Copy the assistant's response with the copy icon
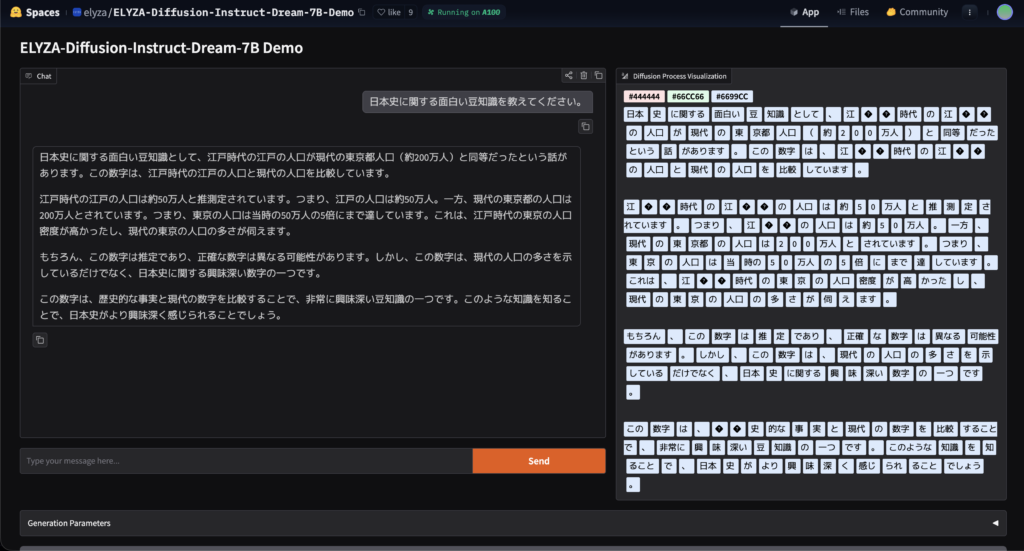Screen dimensions: 1024x551 (x=39, y=340)
